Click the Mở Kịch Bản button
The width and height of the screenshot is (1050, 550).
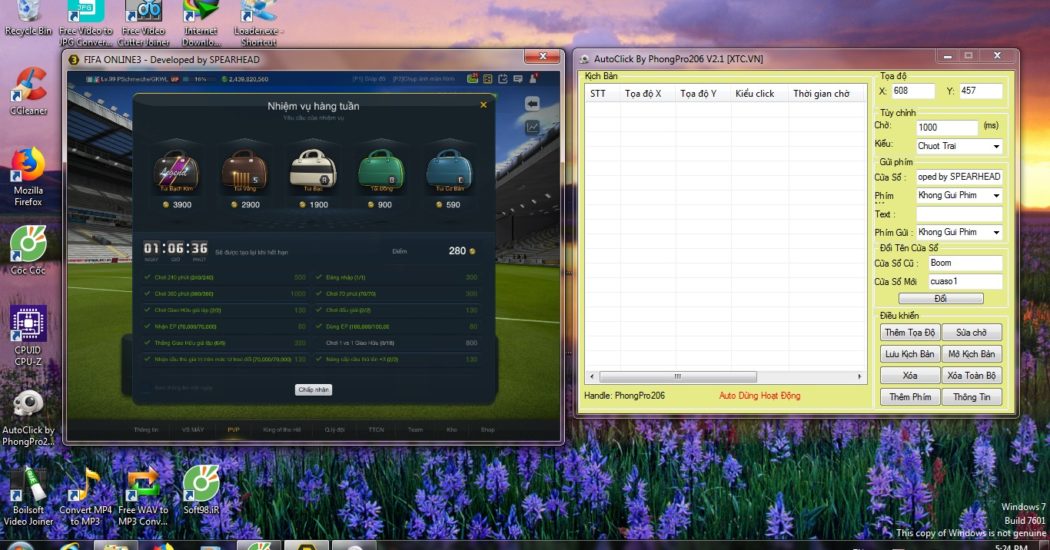971,354
